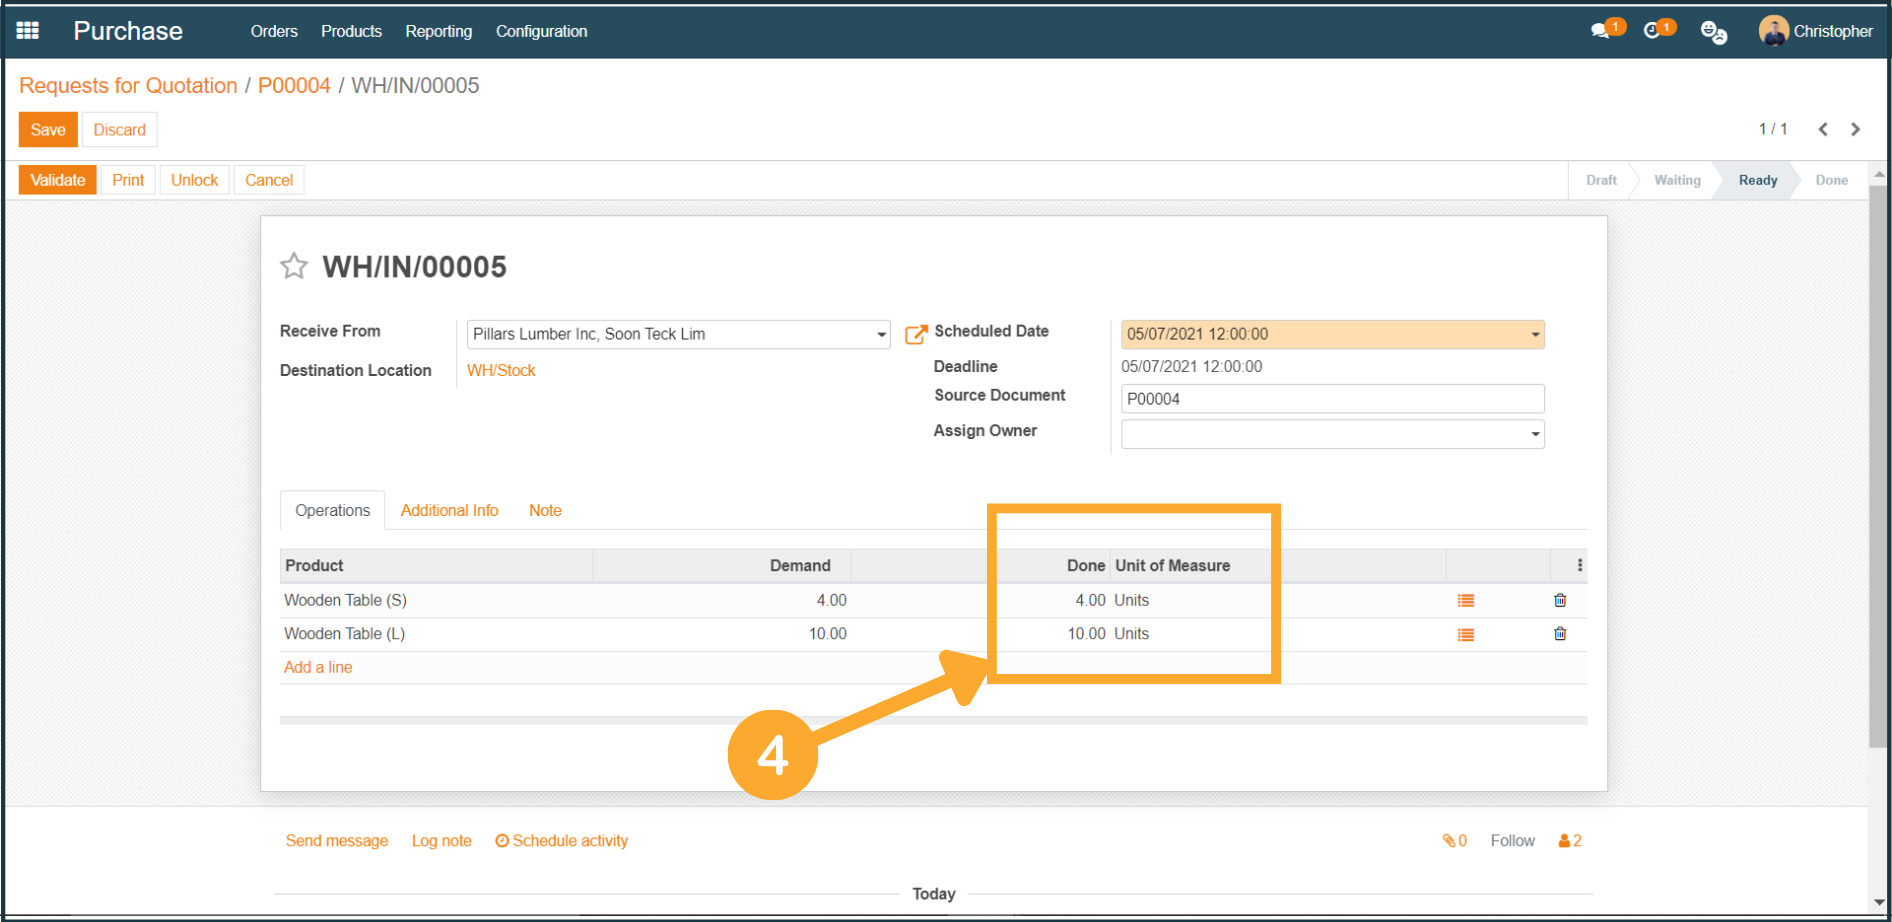Expand the Receive From dropdown
This screenshot has width=1892, height=922.
(x=881, y=335)
